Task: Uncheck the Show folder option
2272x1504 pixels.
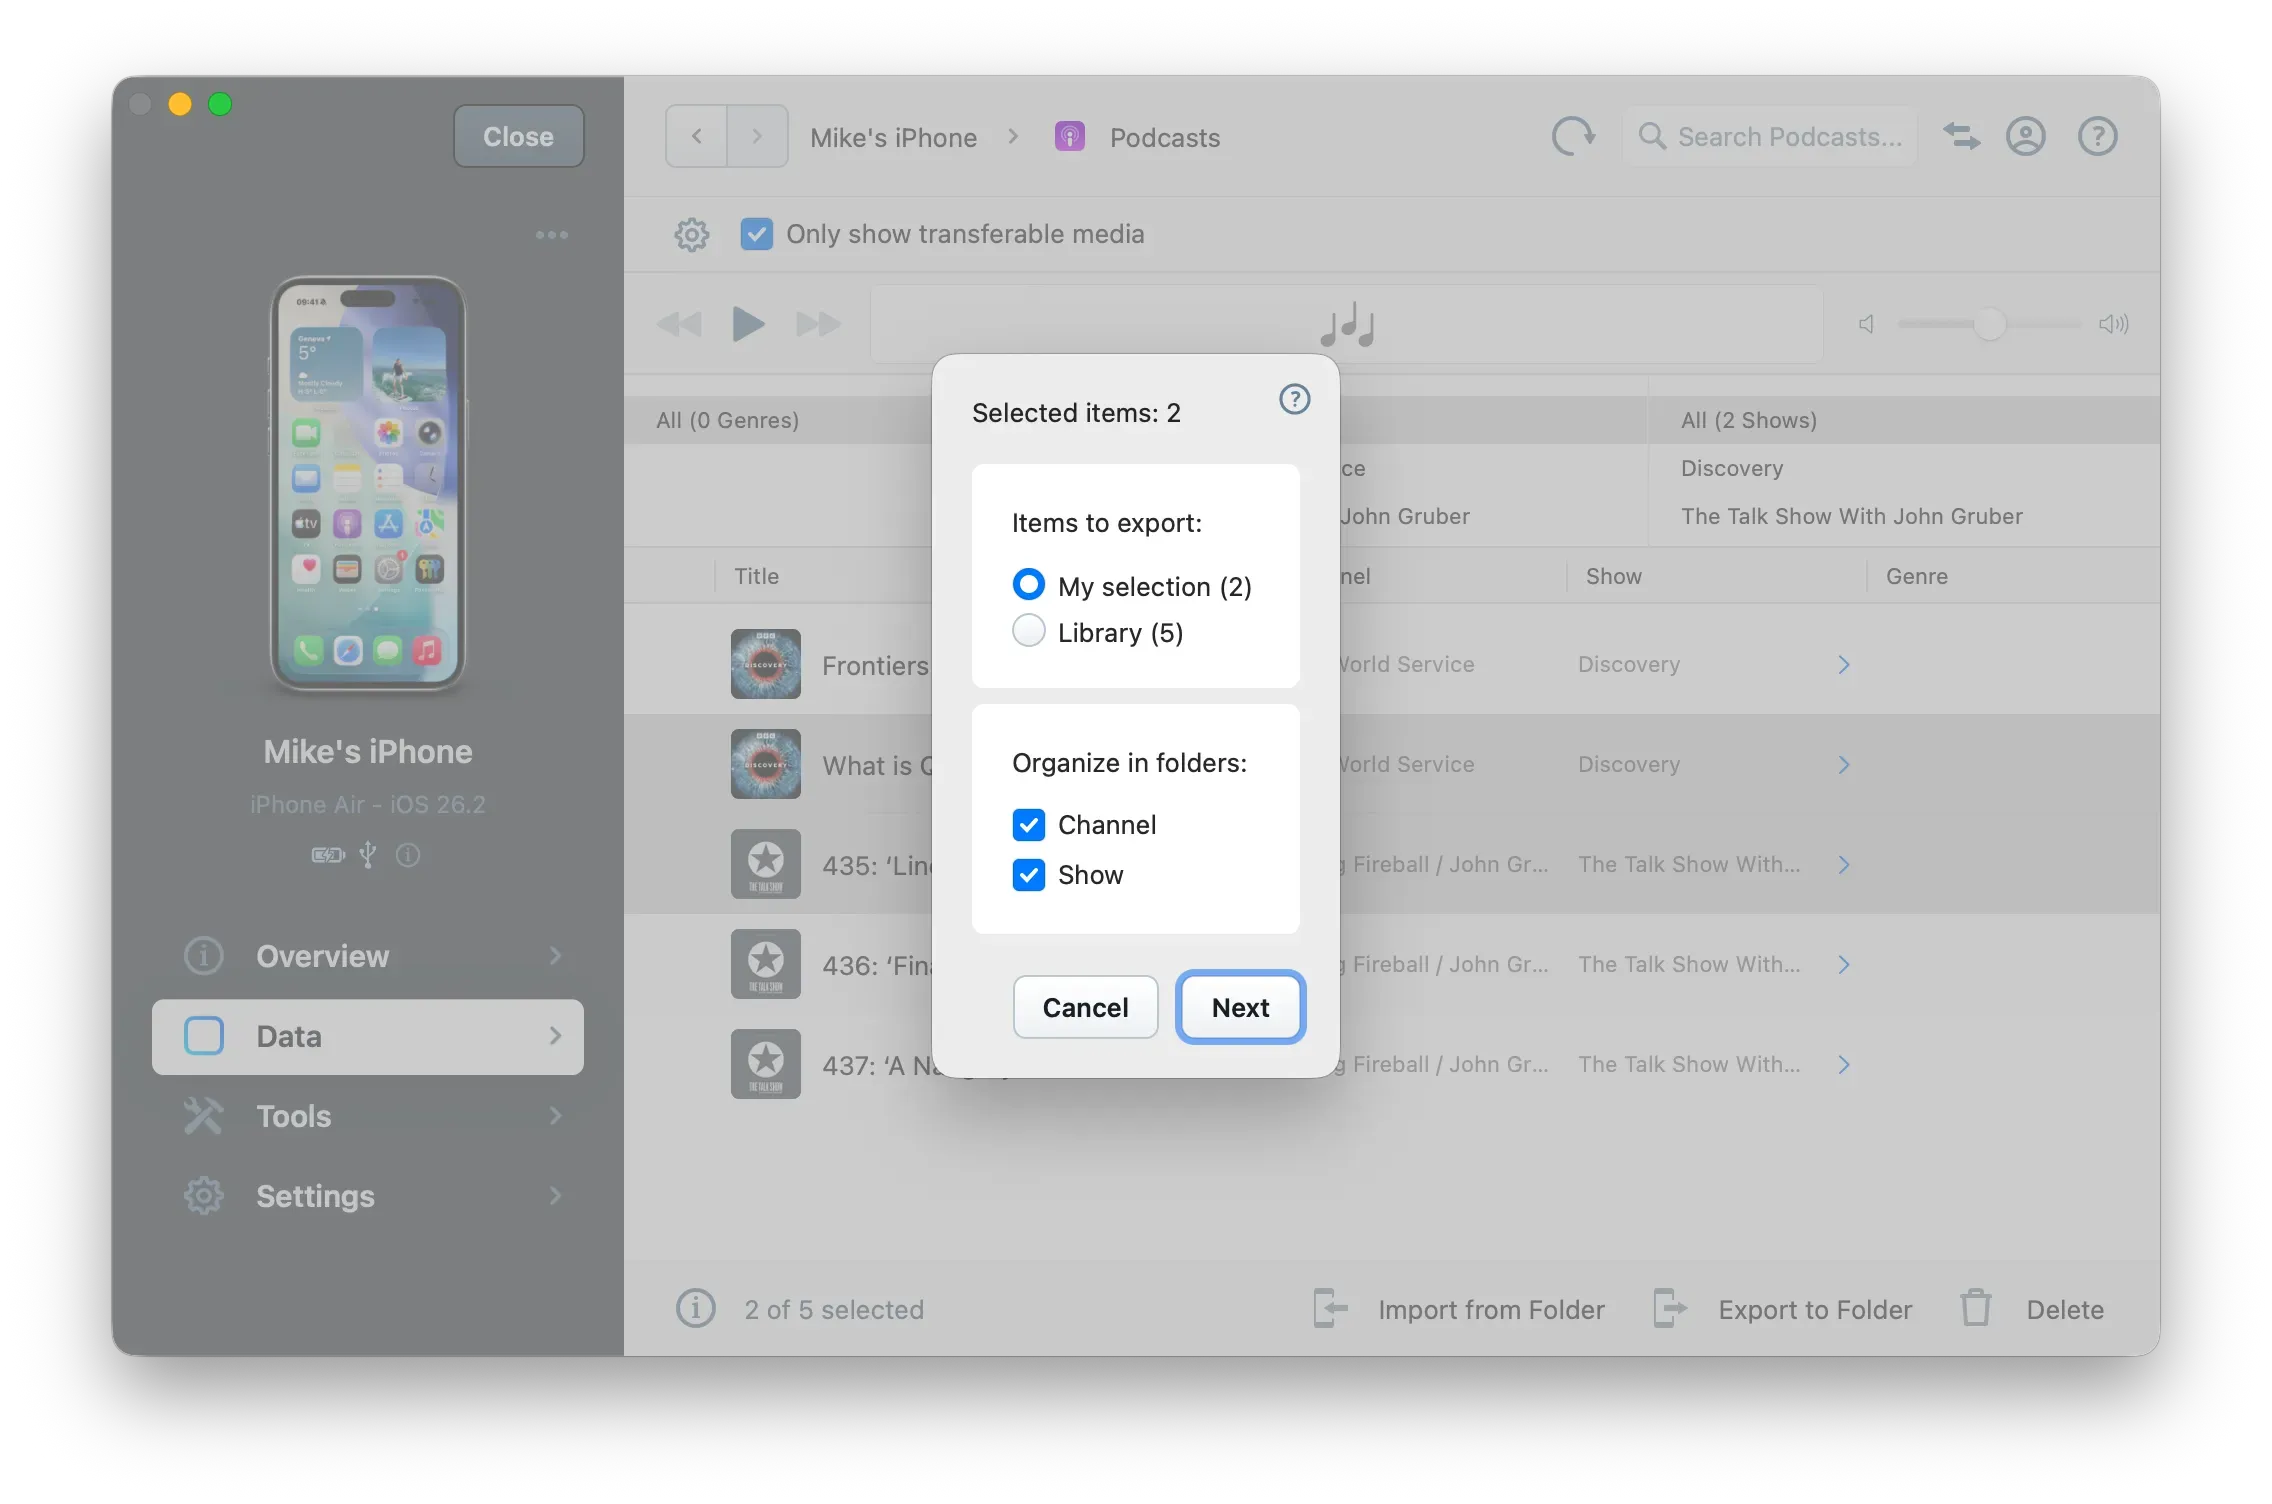Action: (x=1028, y=875)
